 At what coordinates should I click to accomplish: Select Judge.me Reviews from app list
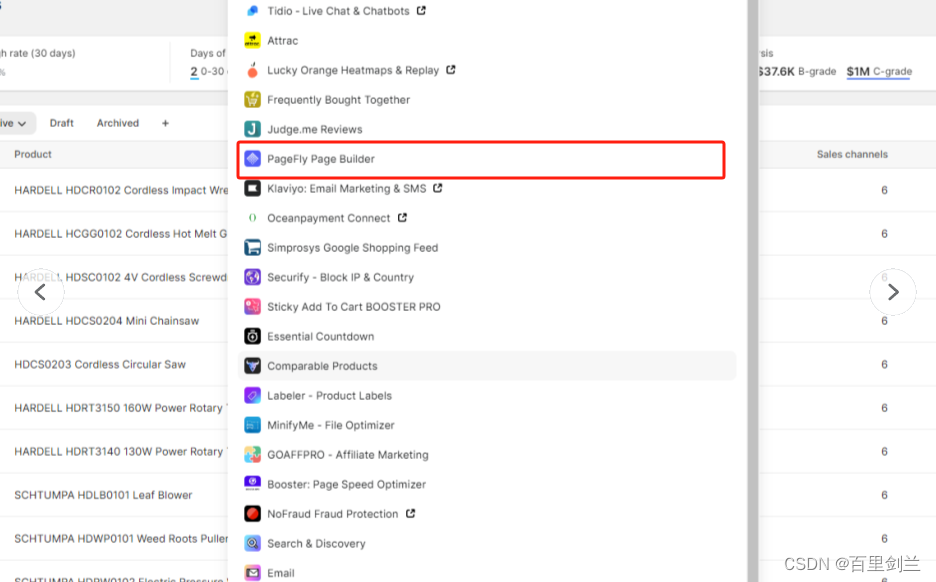pos(487,129)
